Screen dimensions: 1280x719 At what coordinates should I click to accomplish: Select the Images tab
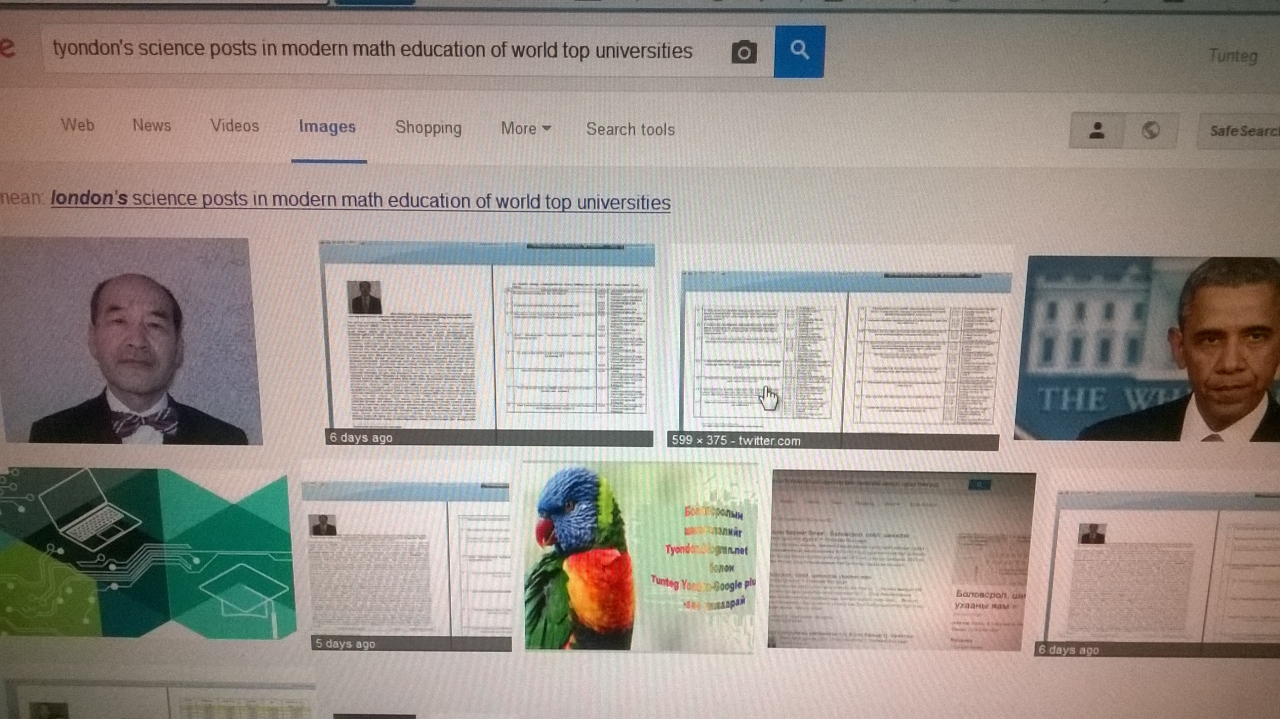[327, 126]
